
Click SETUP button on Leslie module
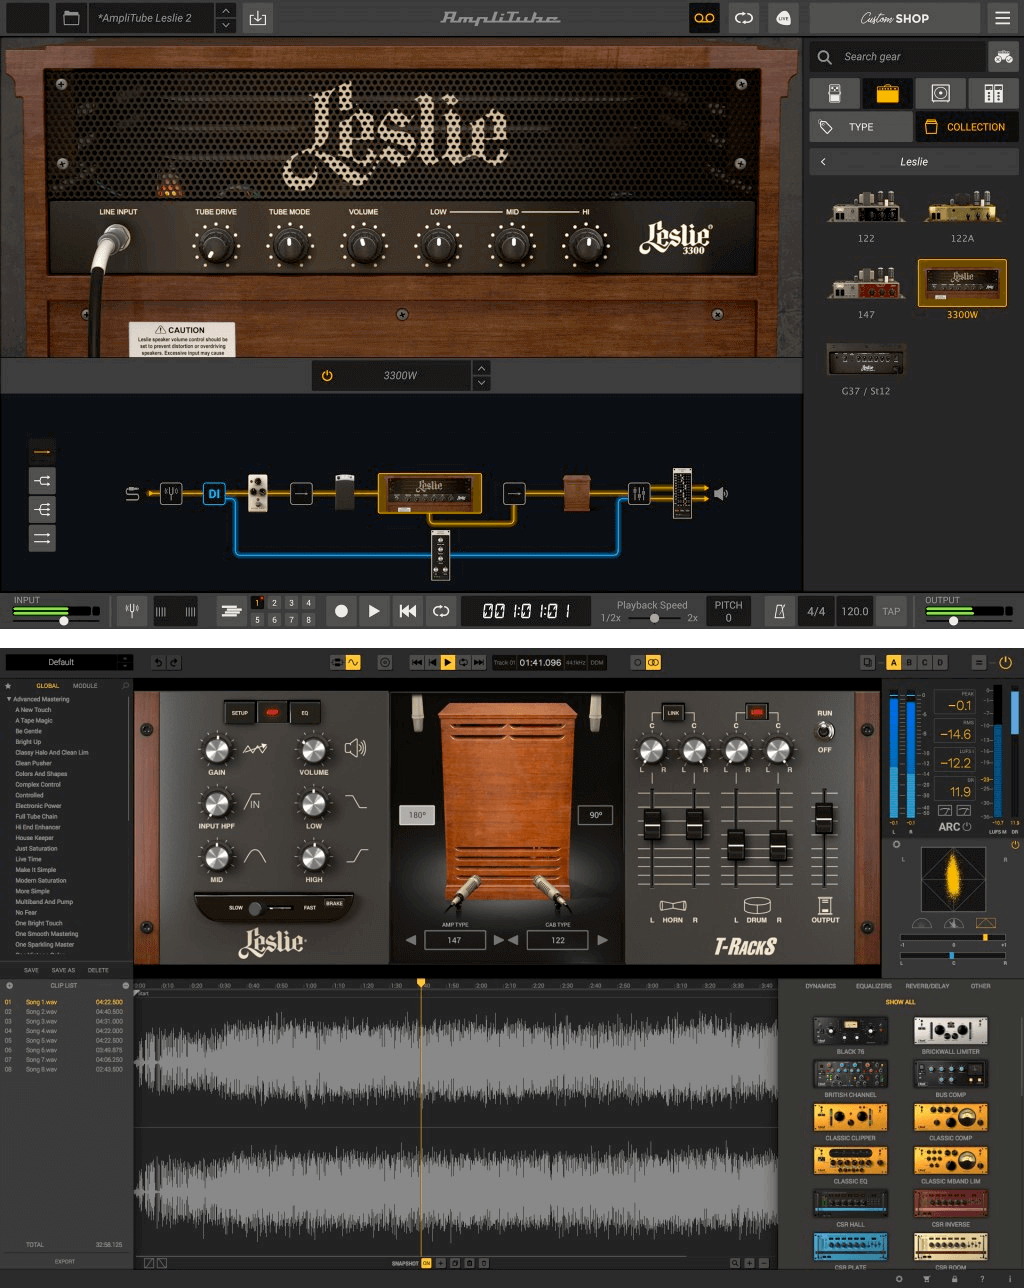click(241, 713)
